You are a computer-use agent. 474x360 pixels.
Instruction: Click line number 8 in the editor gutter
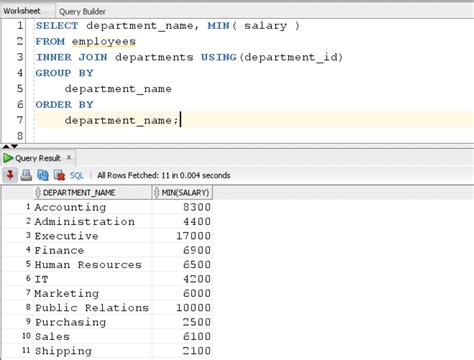(20, 136)
